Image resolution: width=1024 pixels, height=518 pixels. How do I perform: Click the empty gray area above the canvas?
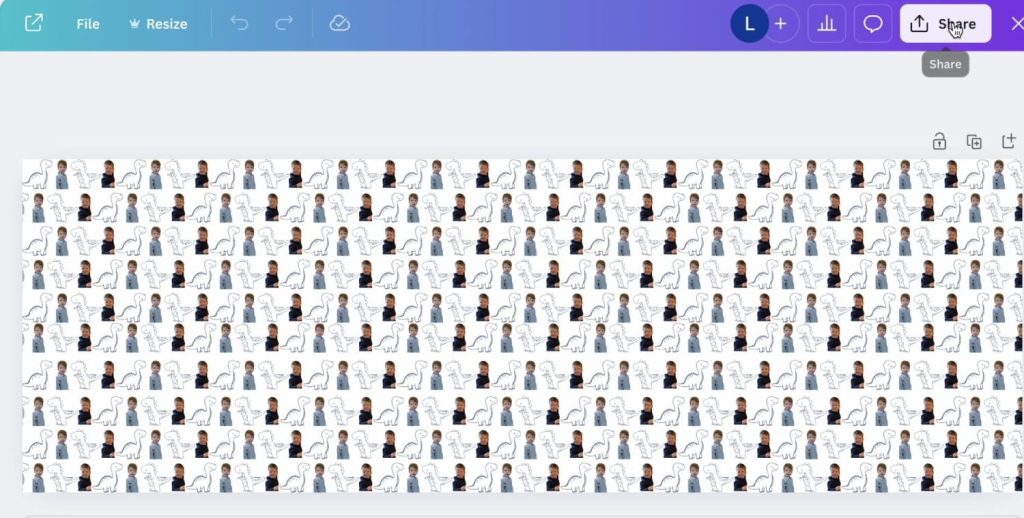pyautogui.click(x=457, y=98)
